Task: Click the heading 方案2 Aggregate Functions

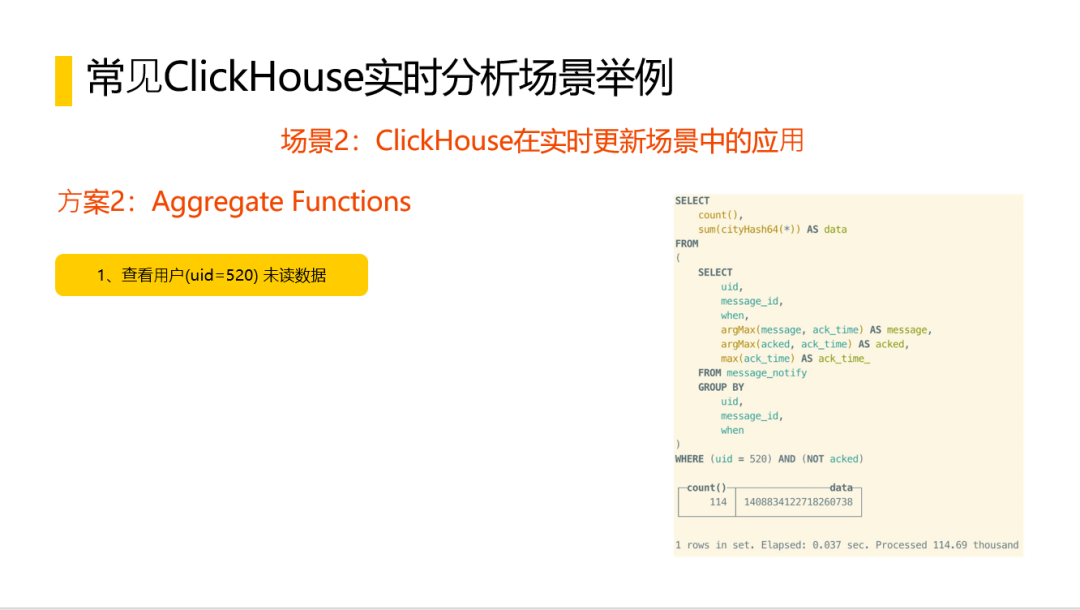Action: pyautogui.click(x=234, y=202)
